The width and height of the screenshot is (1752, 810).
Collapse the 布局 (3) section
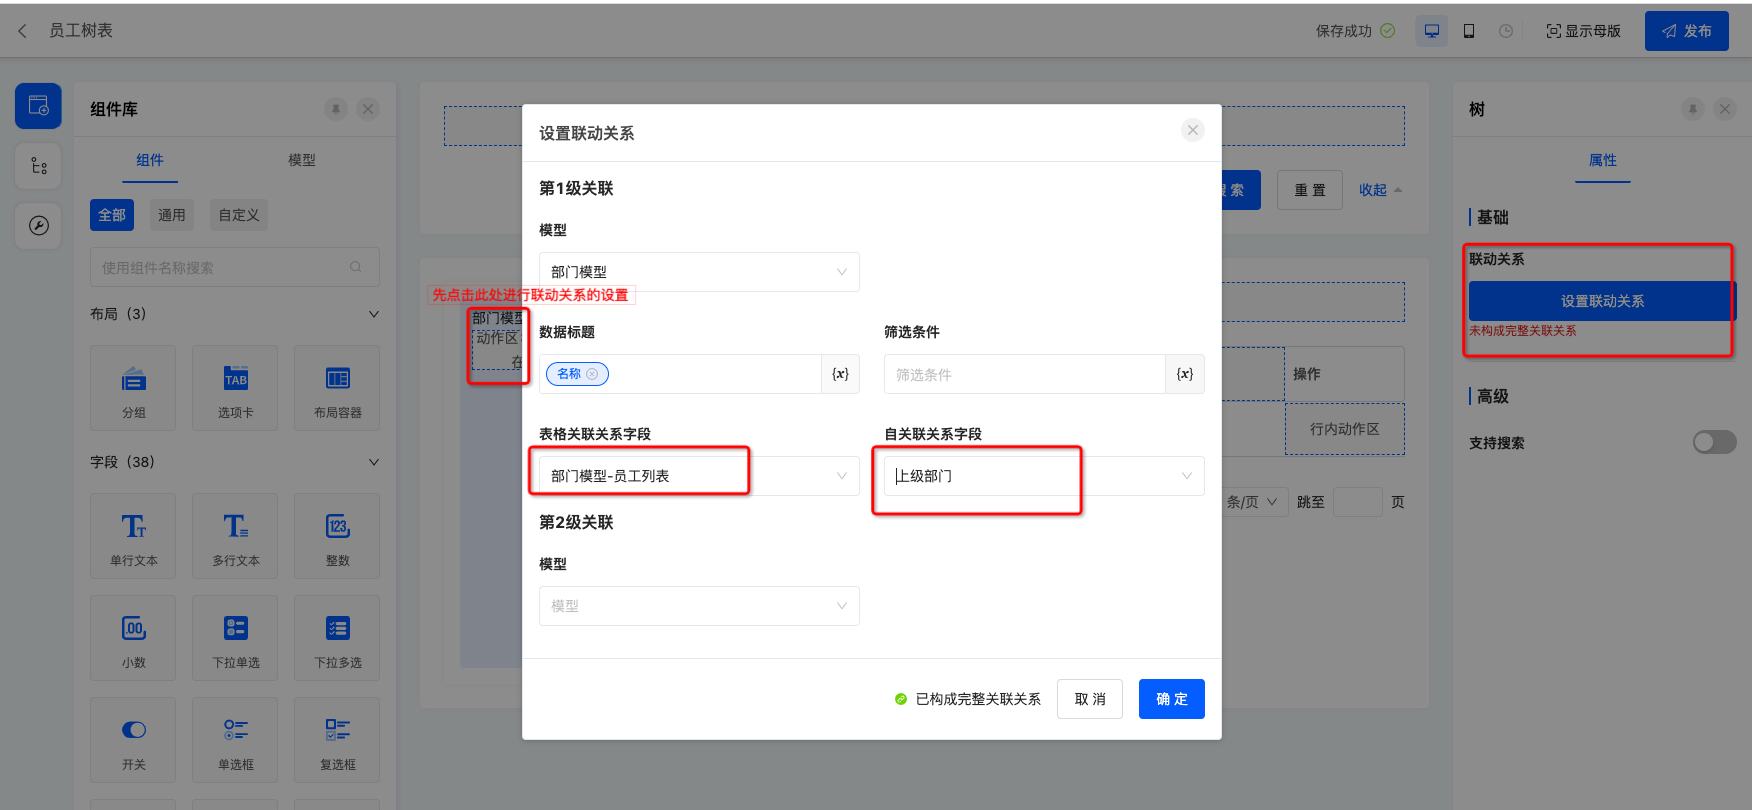(x=374, y=314)
